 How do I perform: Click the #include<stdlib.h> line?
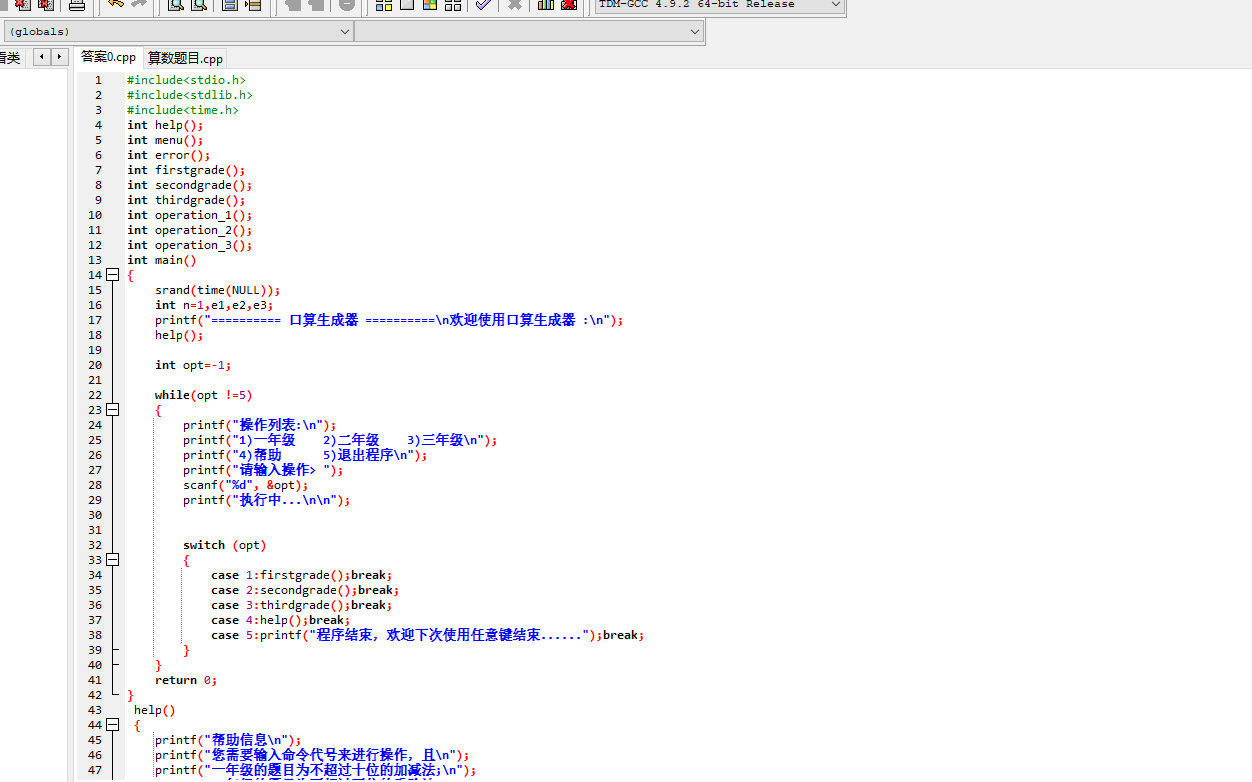pos(189,95)
